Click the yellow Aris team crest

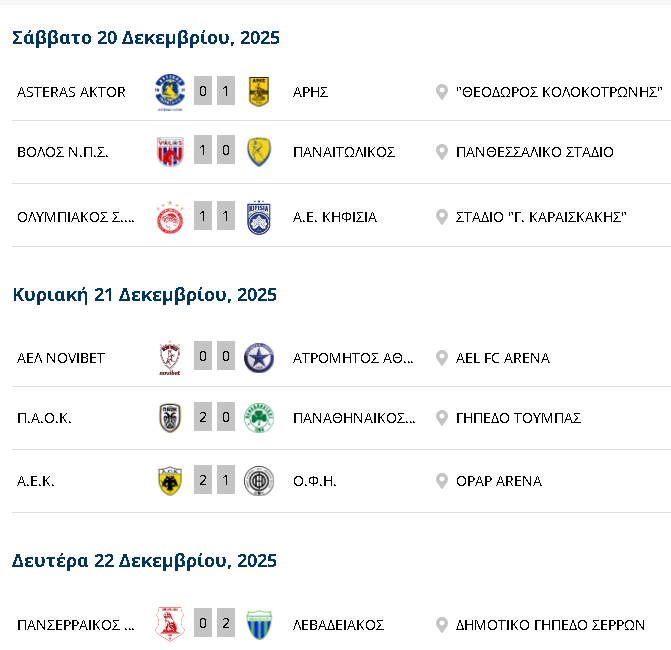click(x=259, y=92)
